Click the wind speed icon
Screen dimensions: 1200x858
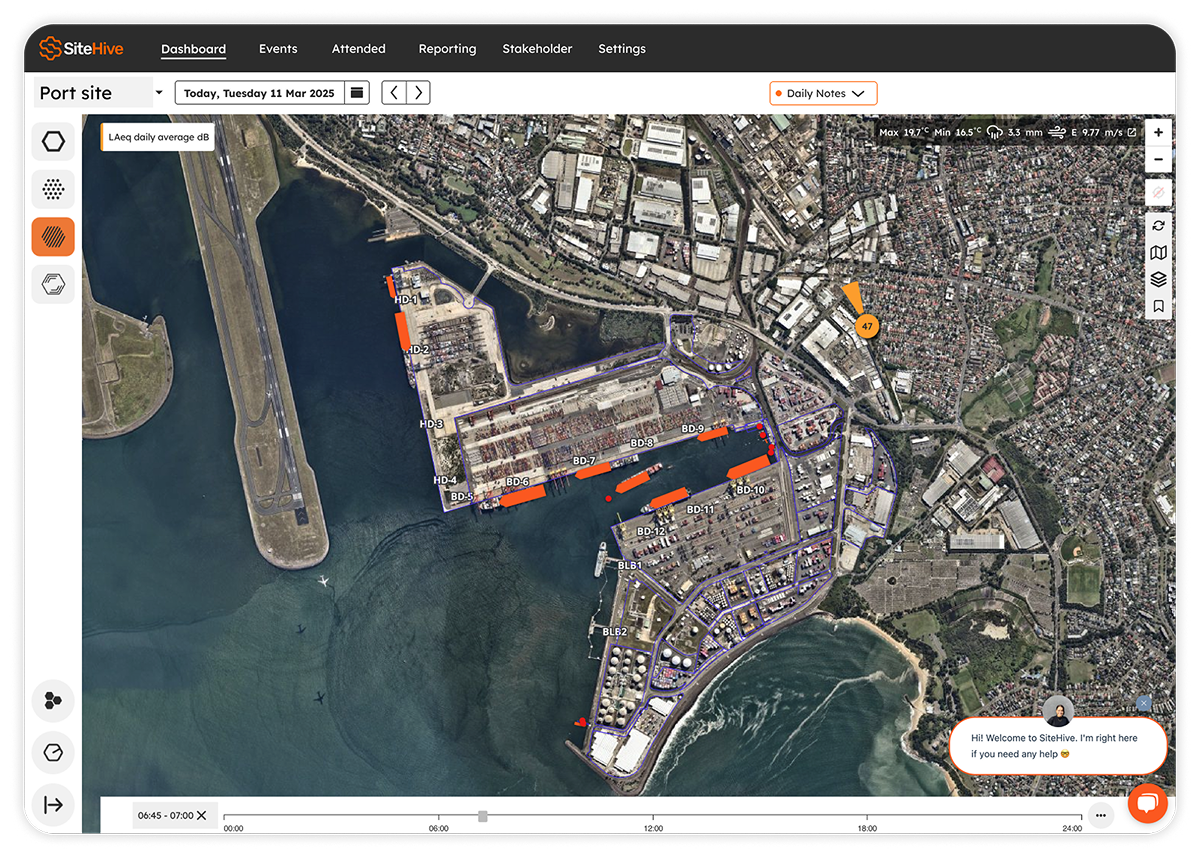pyautogui.click(x=1057, y=132)
